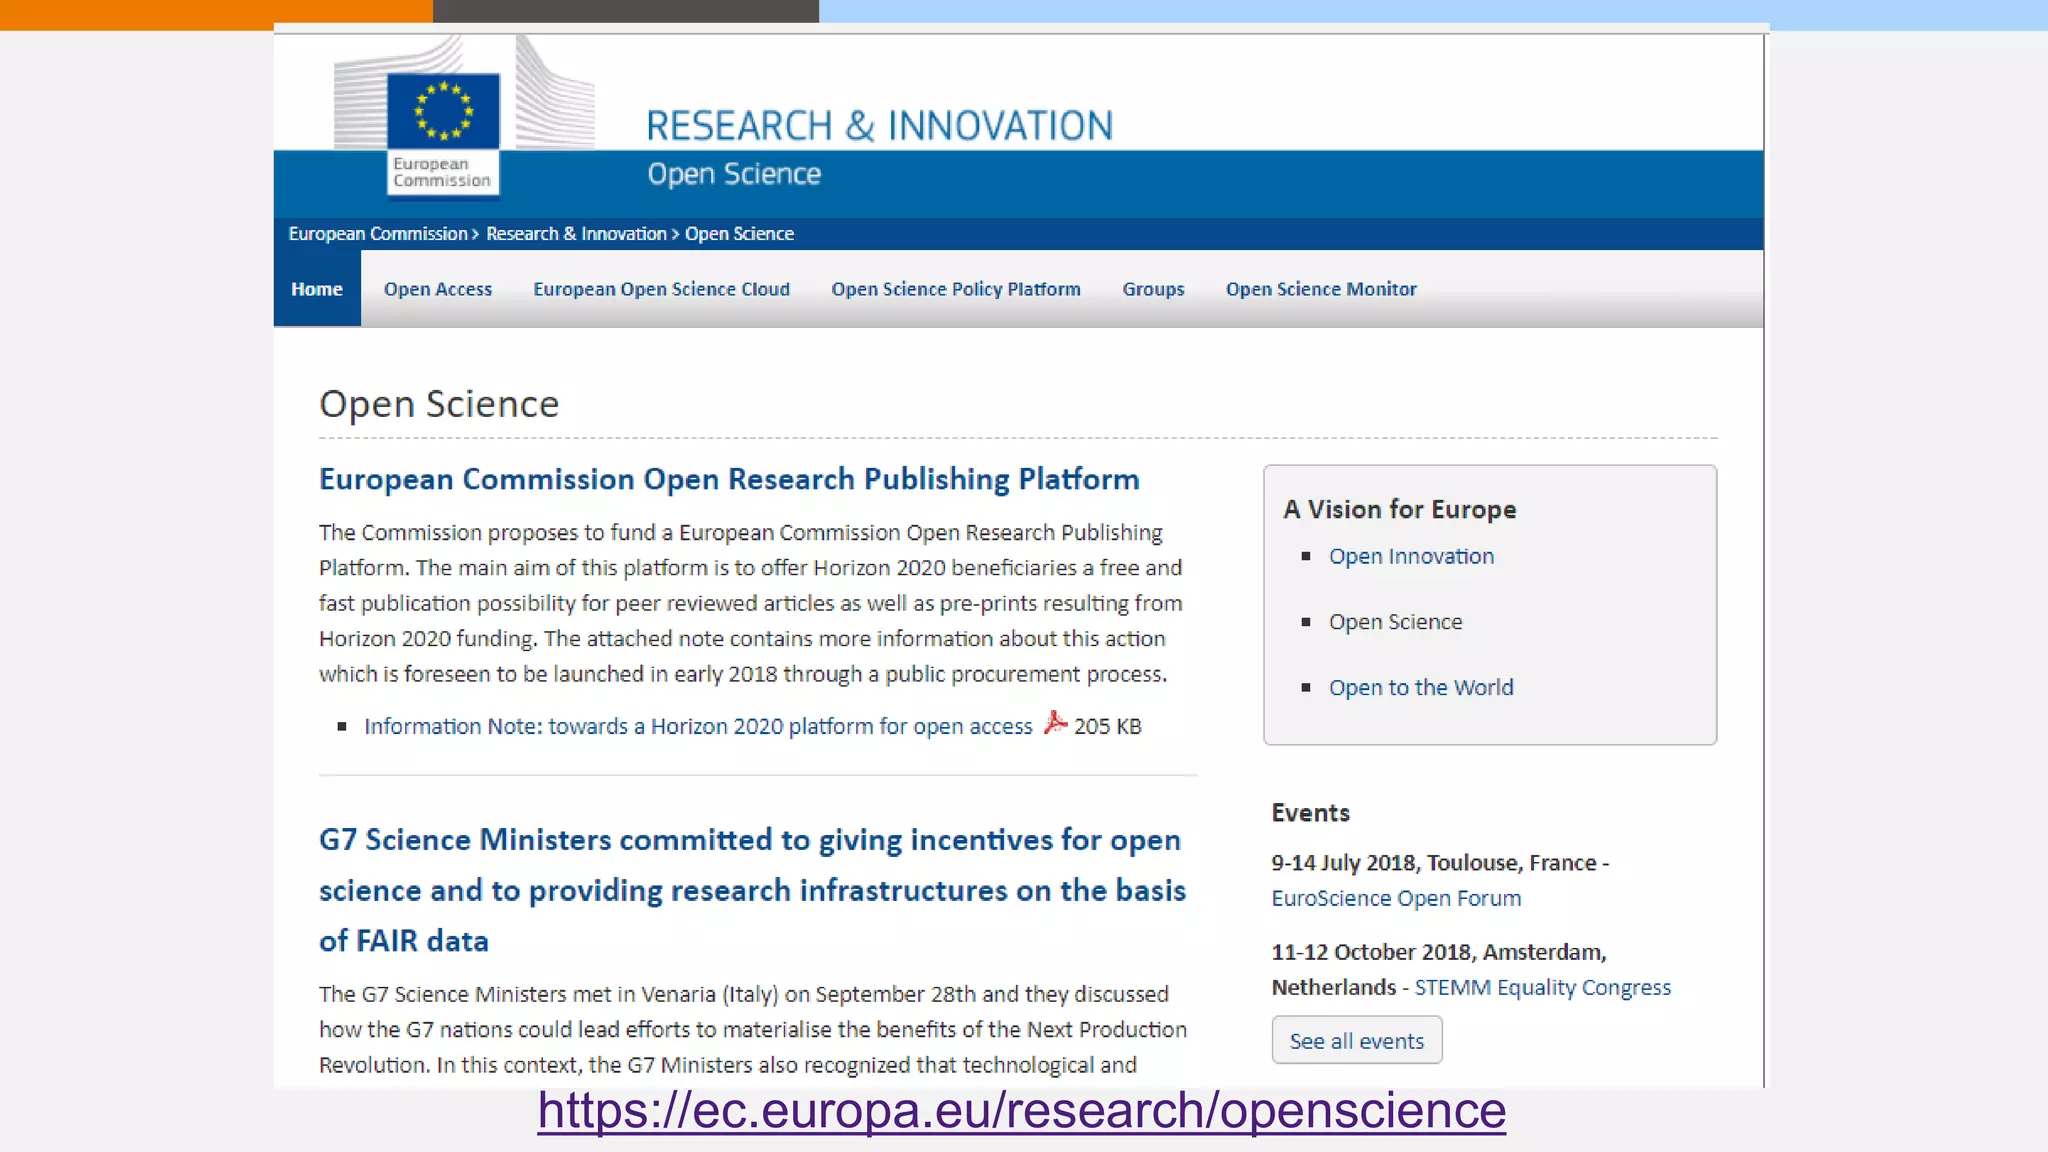Image resolution: width=2048 pixels, height=1152 pixels.
Task: Follow the Open Innovation link
Action: pos(1411,556)
